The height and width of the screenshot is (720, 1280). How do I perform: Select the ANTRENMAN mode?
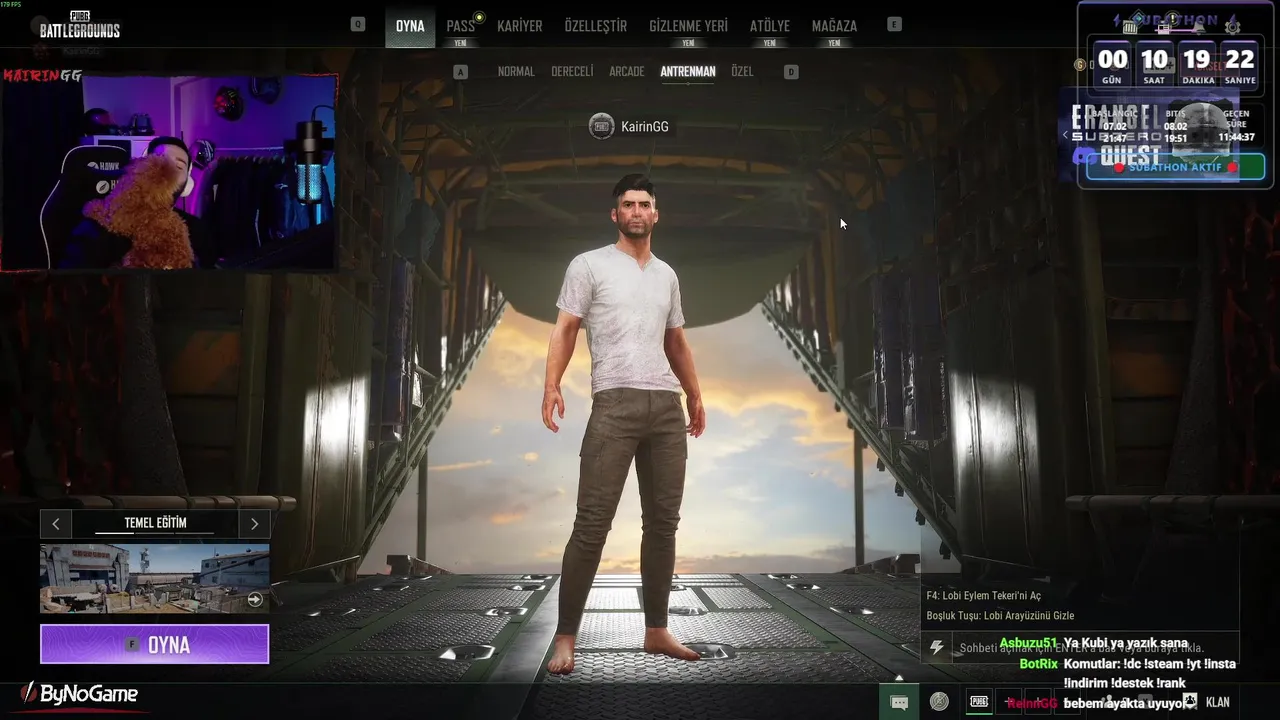[688, 72]
